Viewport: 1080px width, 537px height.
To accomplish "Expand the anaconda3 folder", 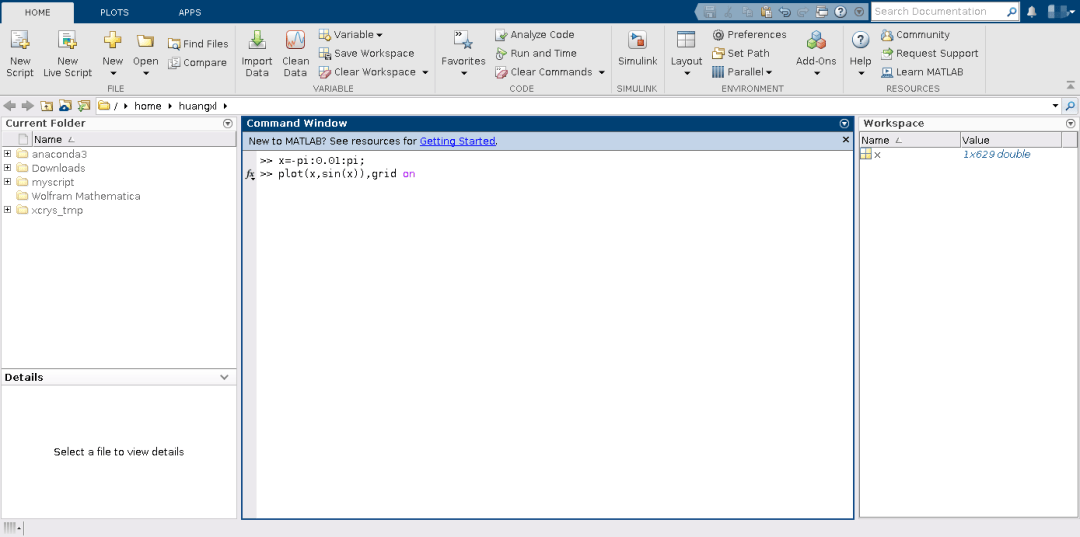I will coord(8,154).
